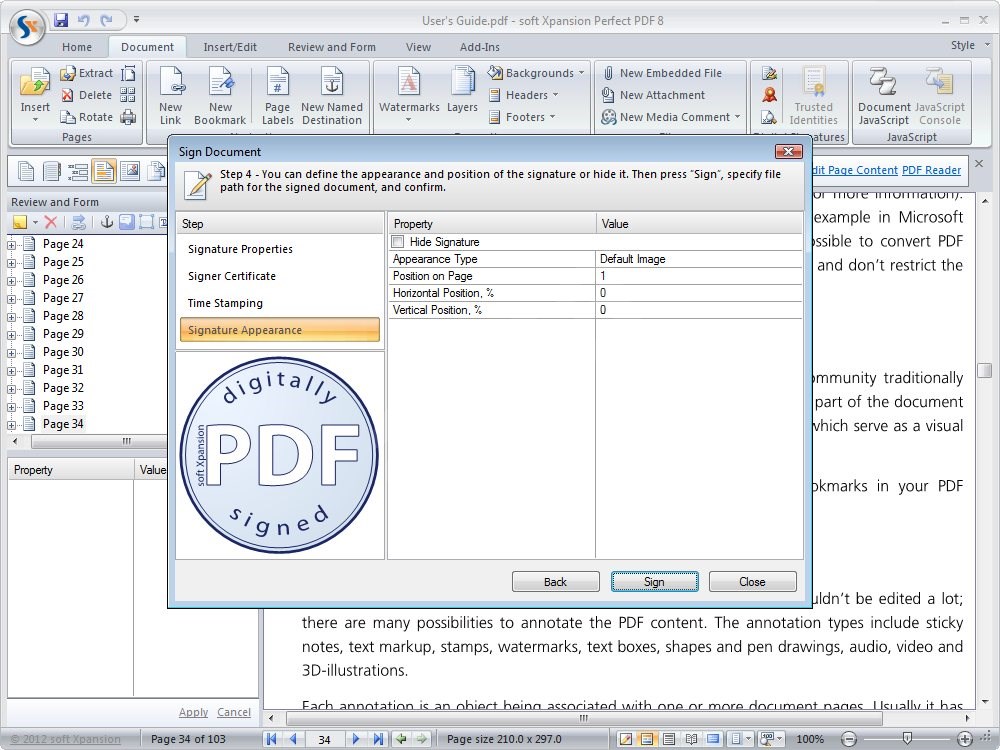The width and height of the screenshot is (1000, 750).
Task: Click the Zoom Out minus icon
Action: 849,739
